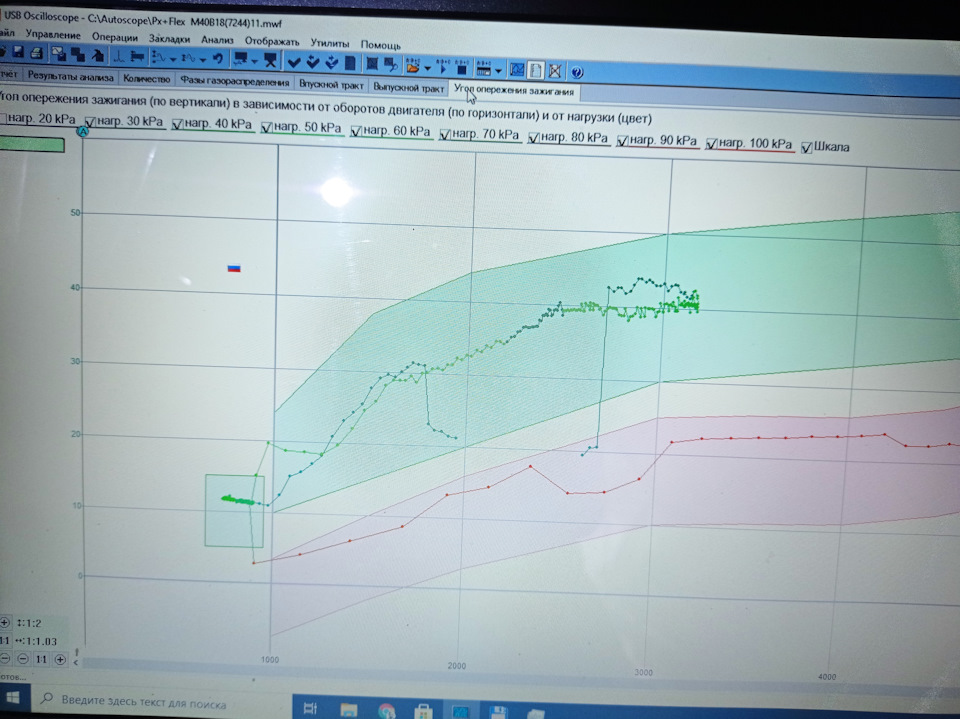This screenshot has height=719, width=960.
Task: Open a file with the orange folder icon
Action: tap(413, 66)
